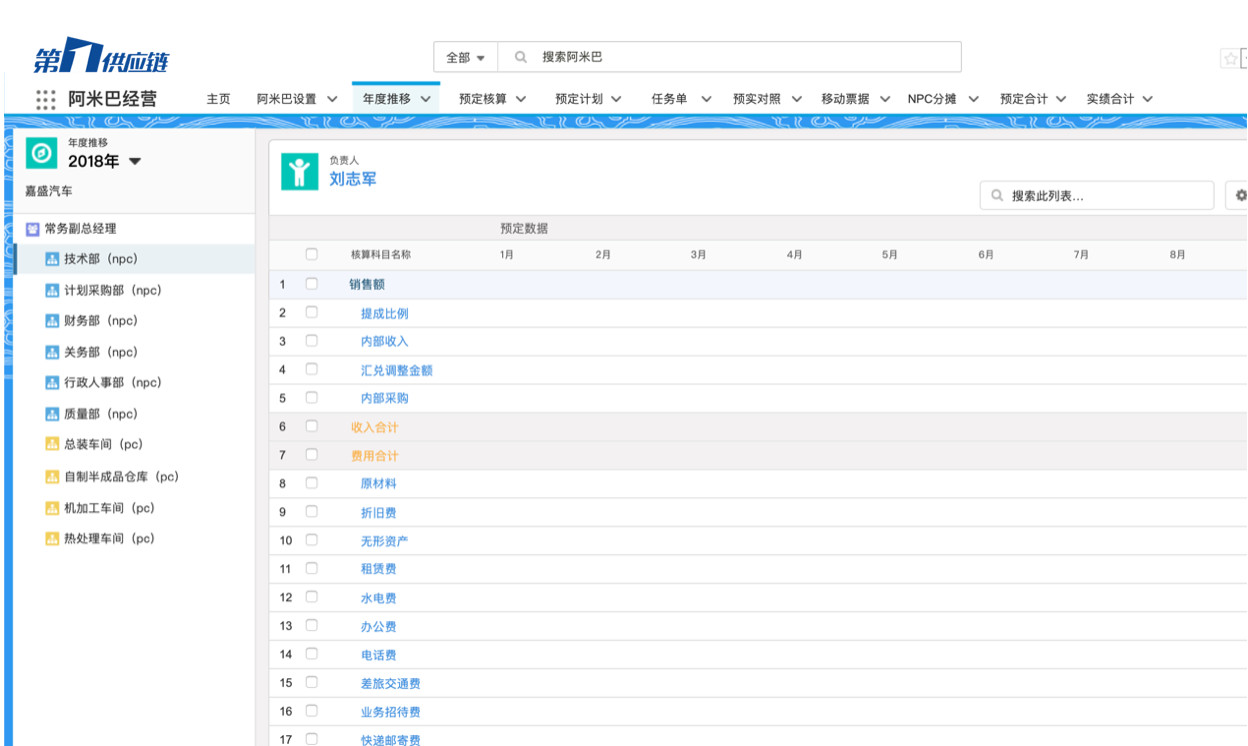Click the 自制半成品仓库 (pc) yellow icon
Screen dimensions: 1248x746
tap(52, 477)
